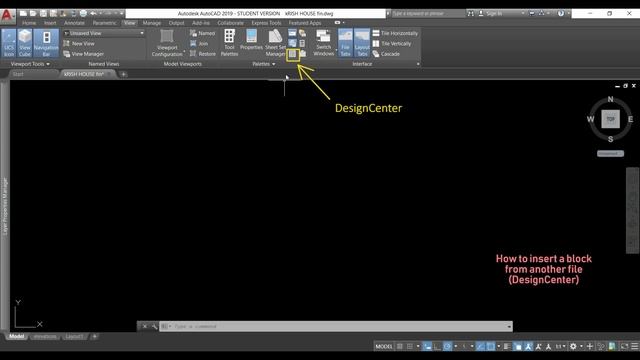The image size is (640, 360).
Task: Click the New file icon in quick access toolbar
Action: 23,13
